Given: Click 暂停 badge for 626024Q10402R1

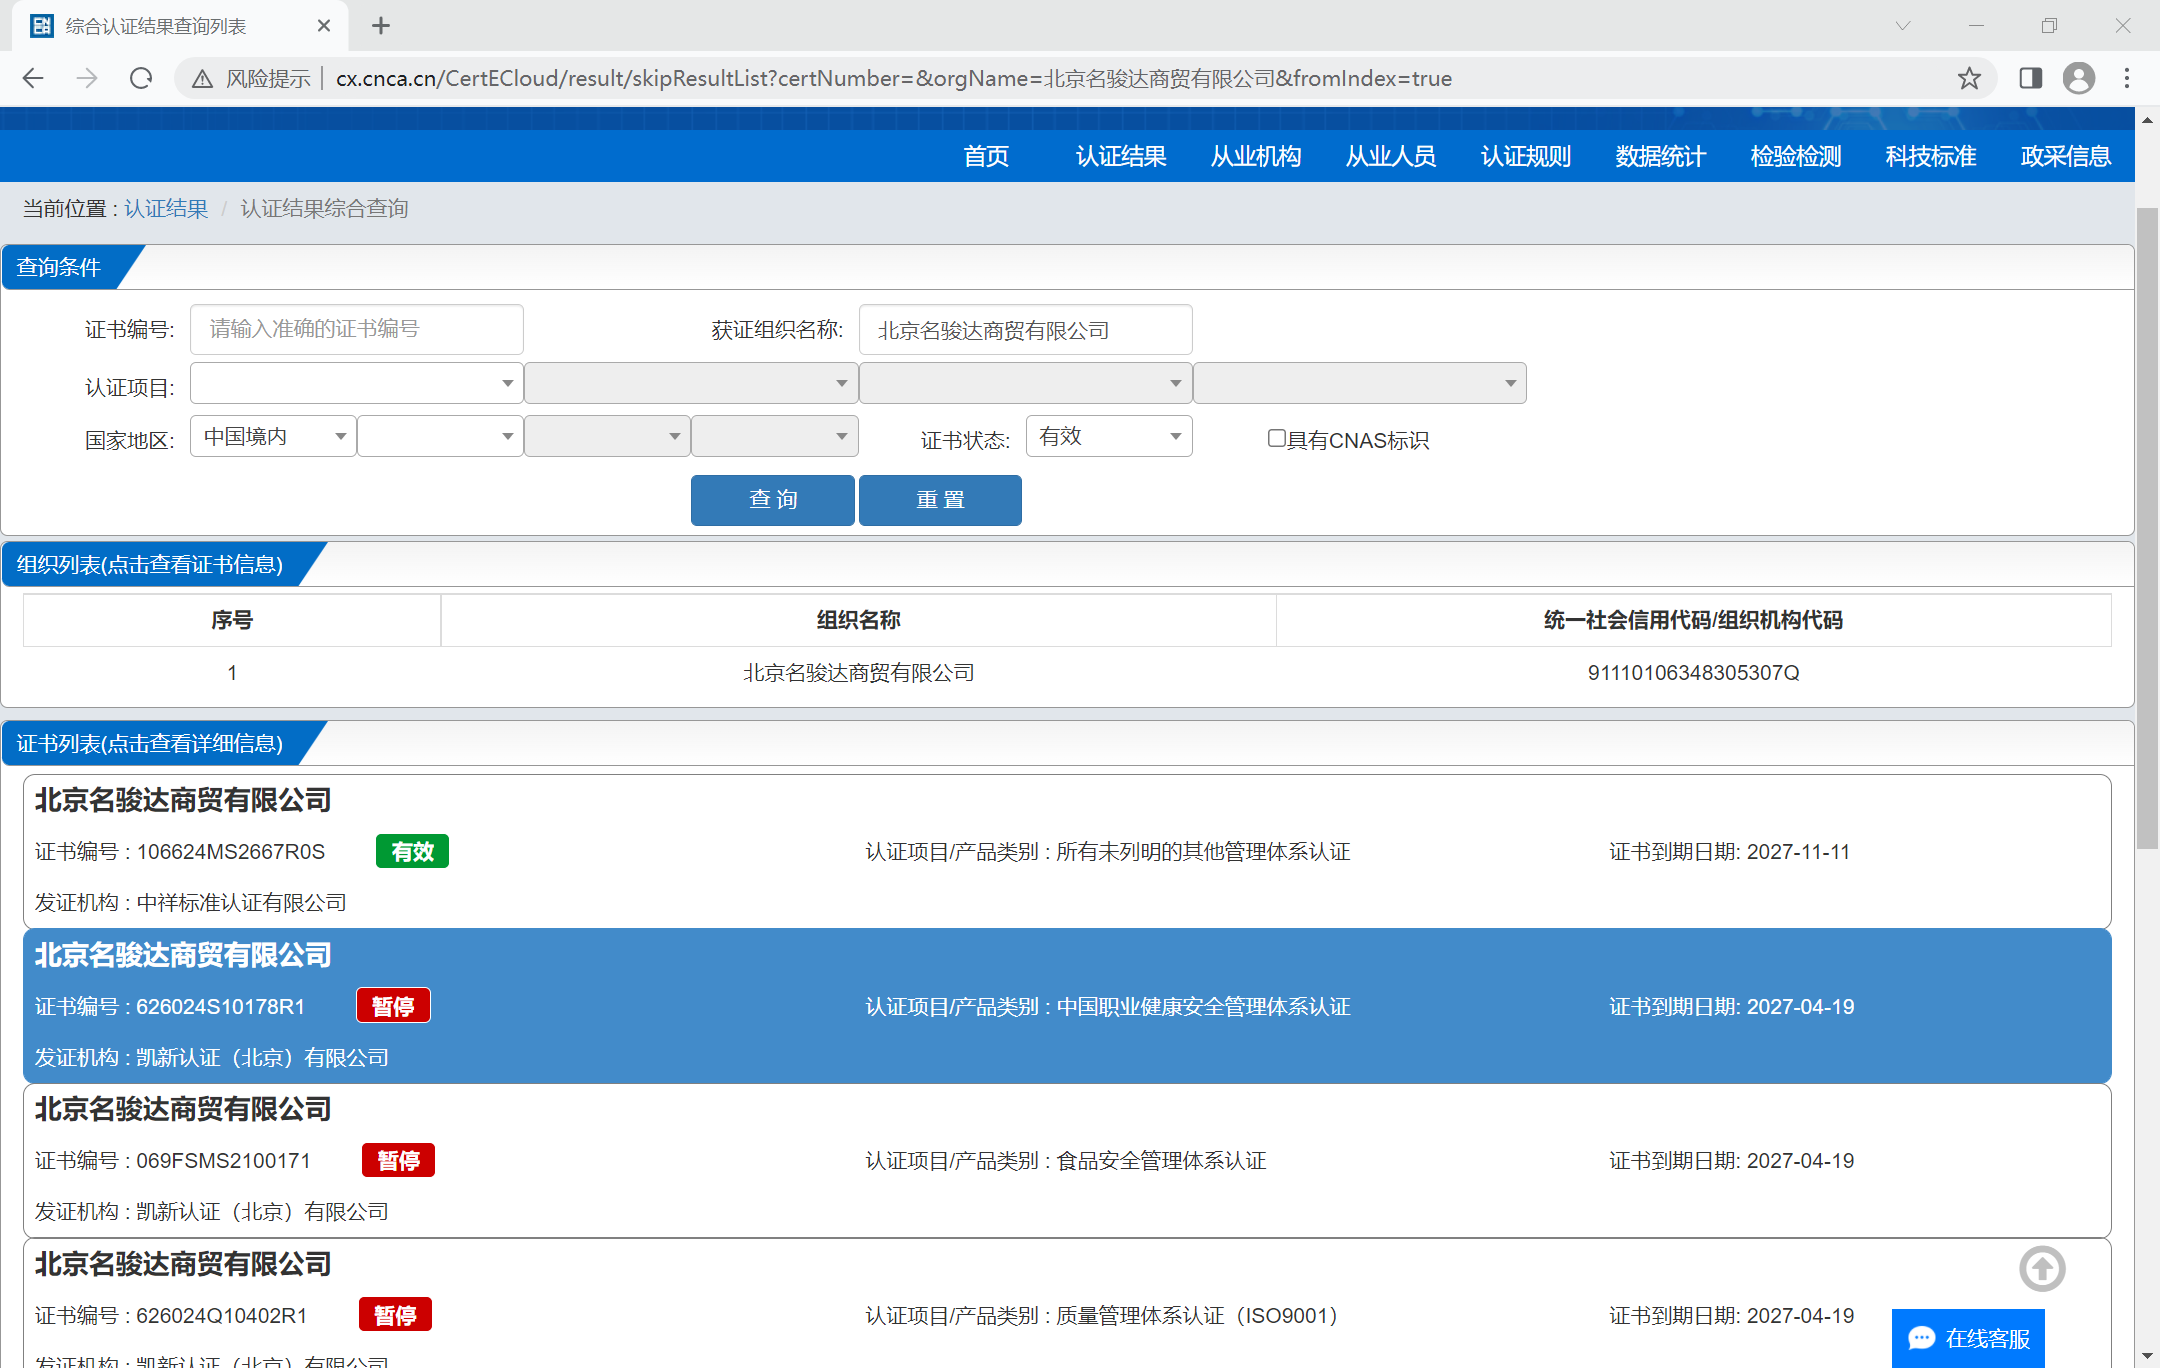Looking at the screenshot, I should pyautogui.click(x=395, y=1315).
